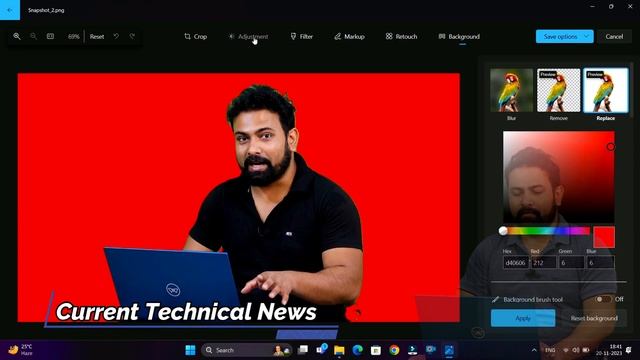Open the Crop tab
This screenshot has height=360, width=640.
[196, 37]
